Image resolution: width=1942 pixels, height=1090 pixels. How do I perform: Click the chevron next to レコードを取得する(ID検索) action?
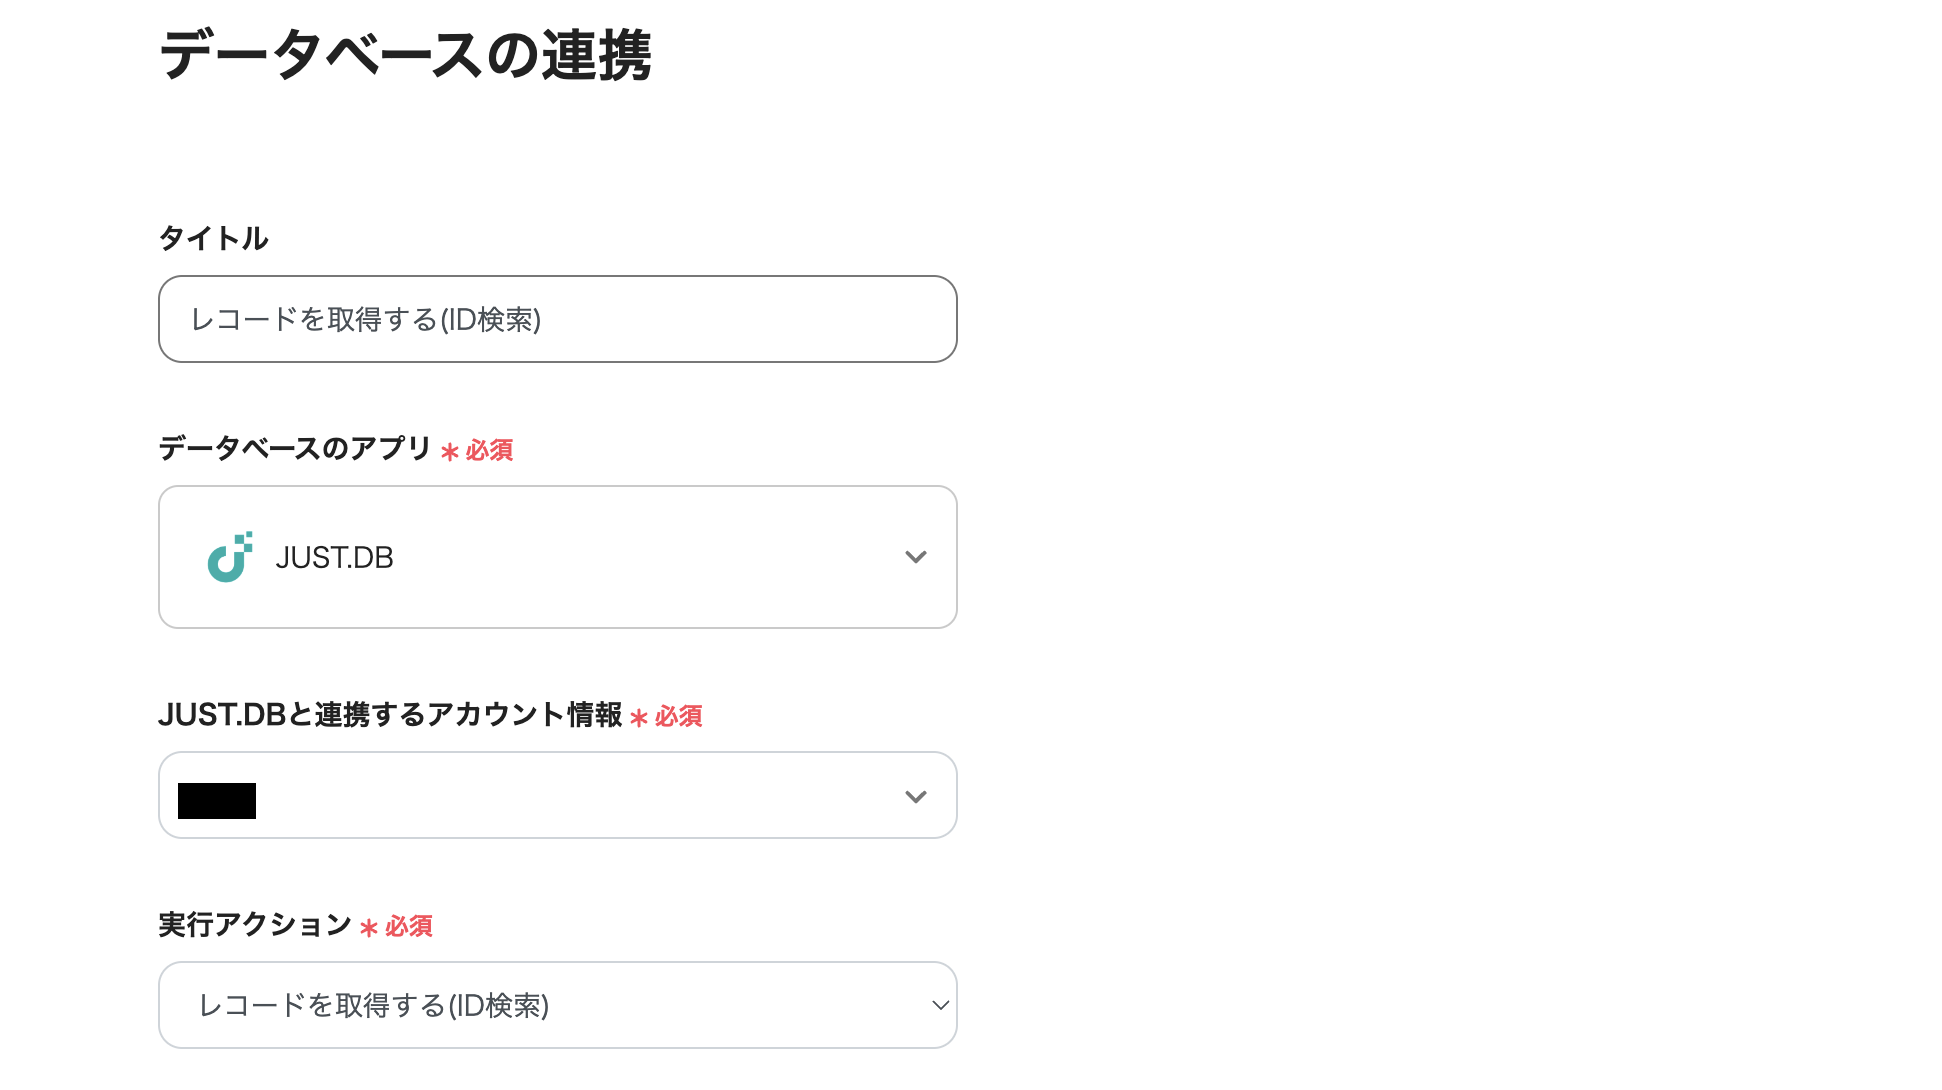coord(937,1005)
